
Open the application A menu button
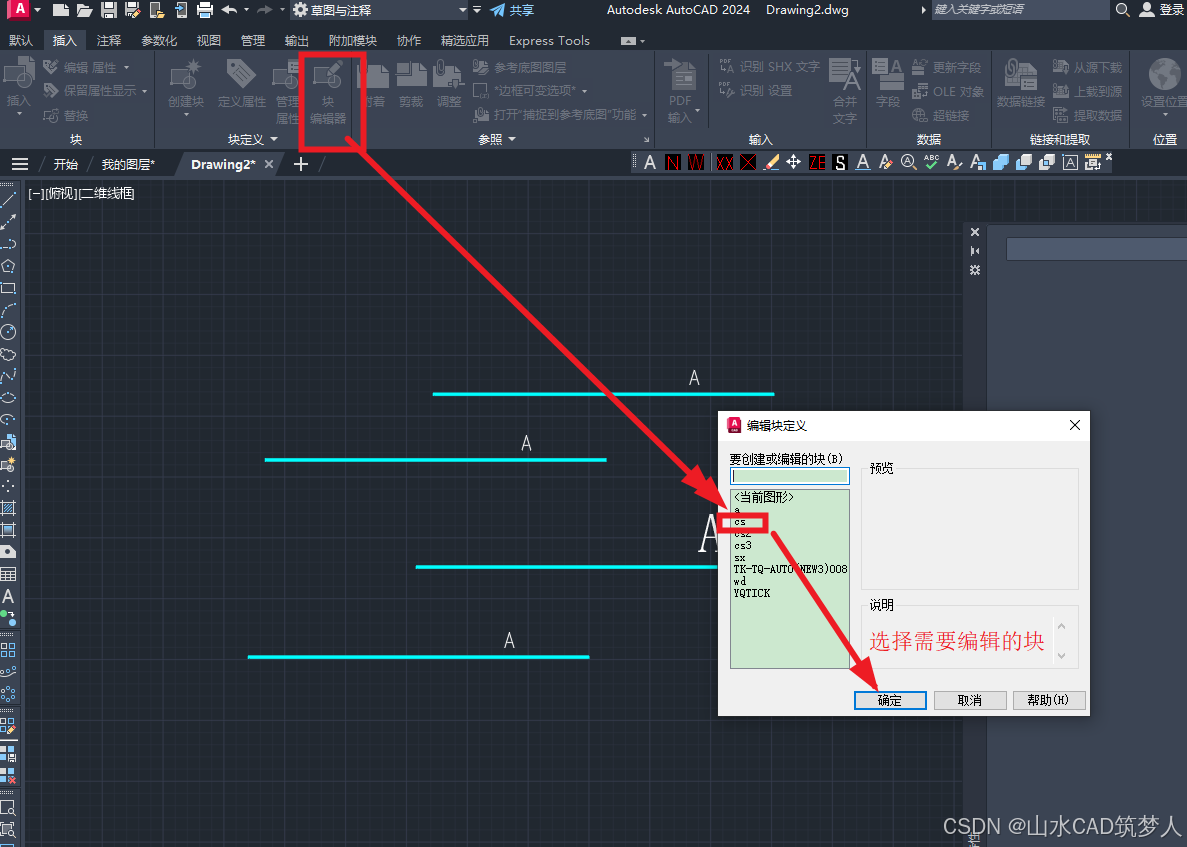point(20,9)
